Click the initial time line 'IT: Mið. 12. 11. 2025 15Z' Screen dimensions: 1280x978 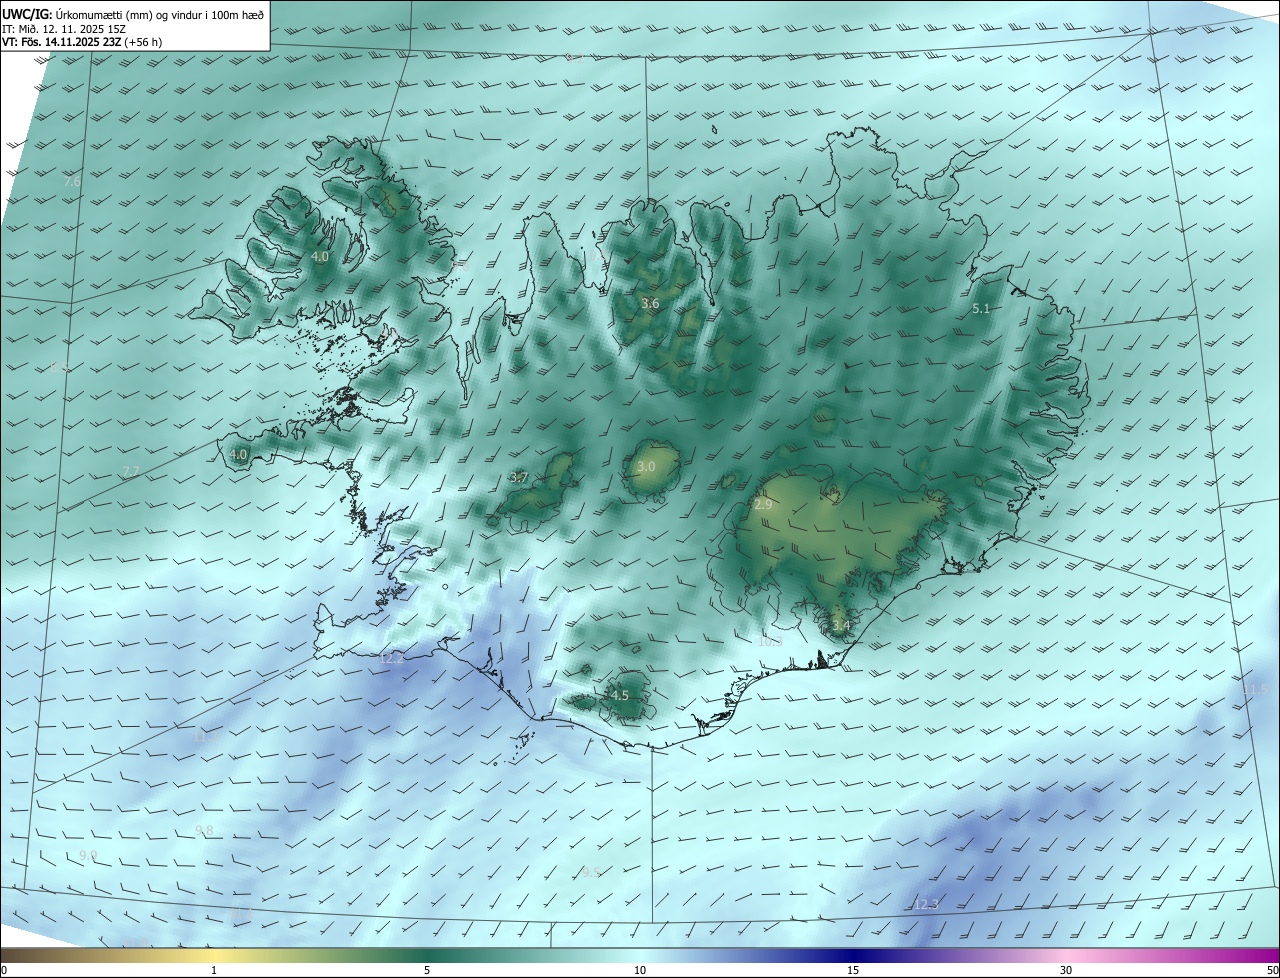[x=63, y=29]
